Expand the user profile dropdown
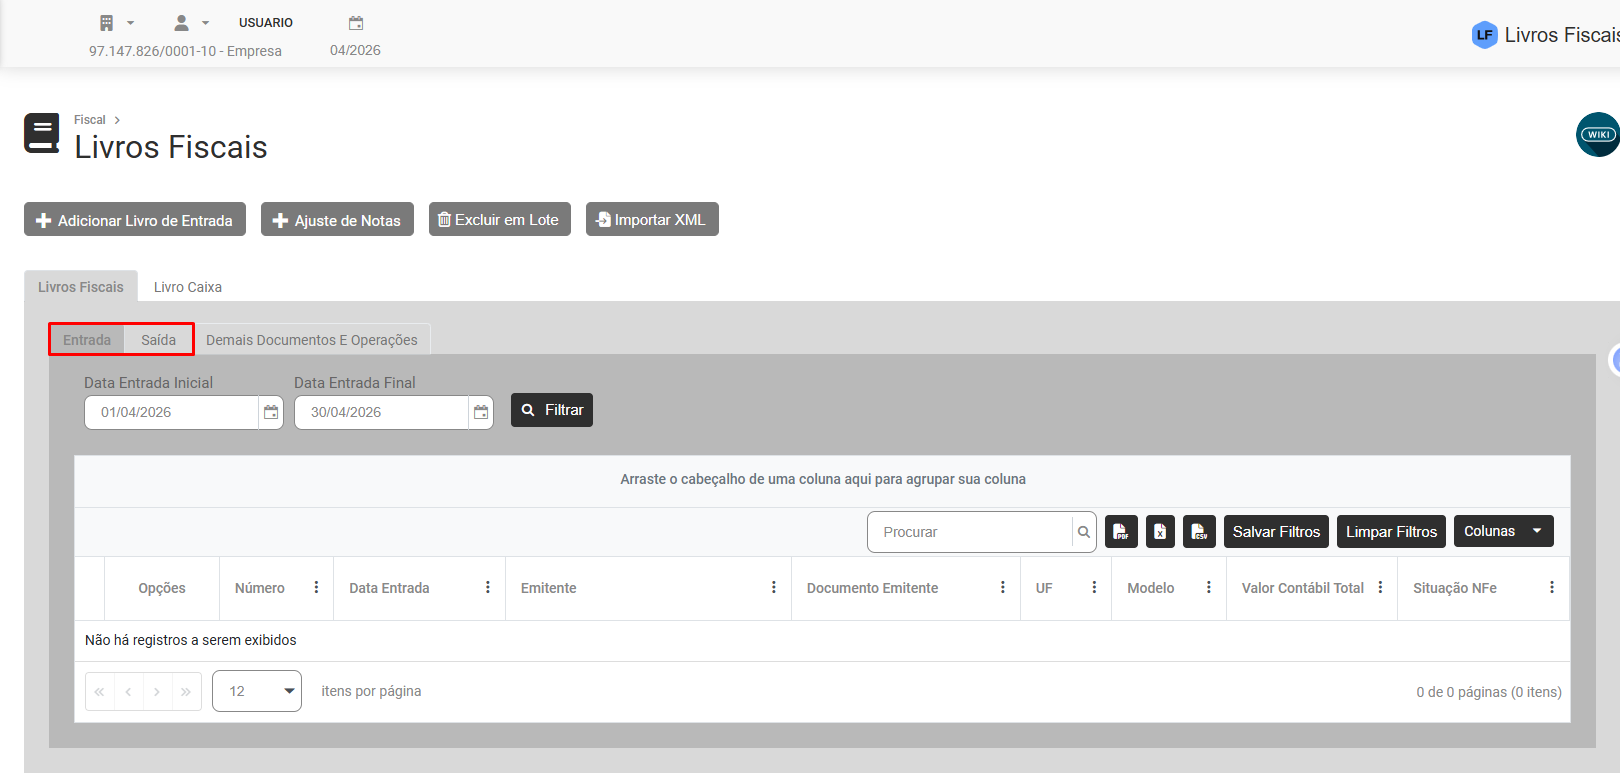The height and width of the screenshot is (784, 1620). 191,23
